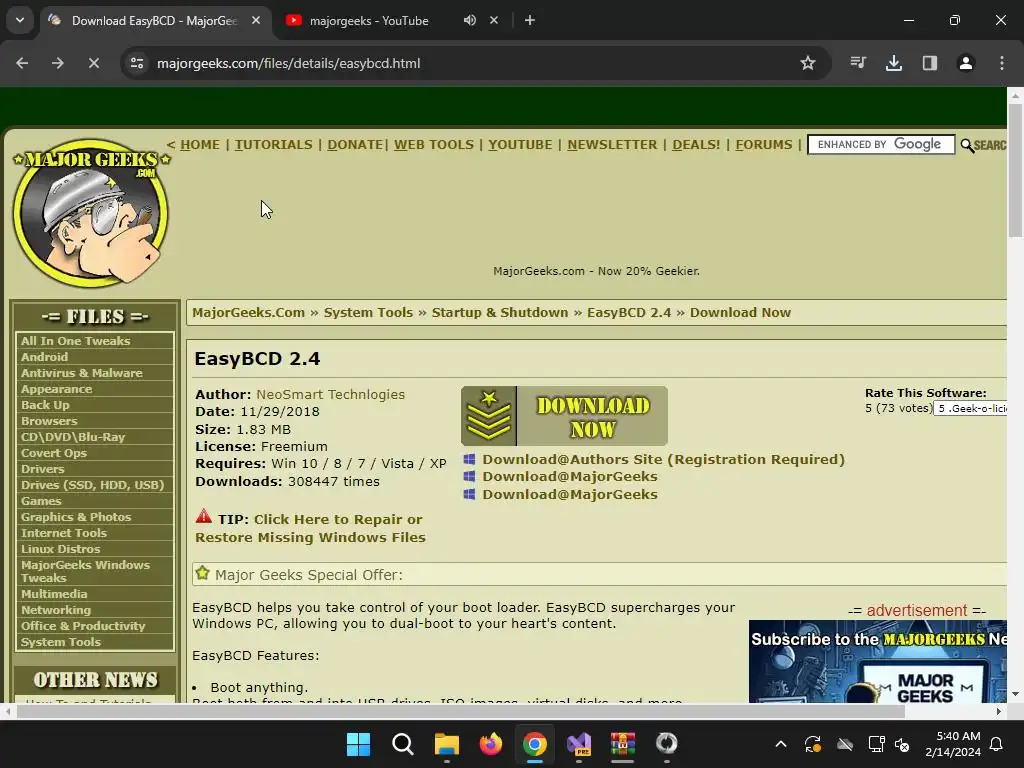Stop loading the page
The height and width of the screenshot is (768, 1024).
pos(93,63)
